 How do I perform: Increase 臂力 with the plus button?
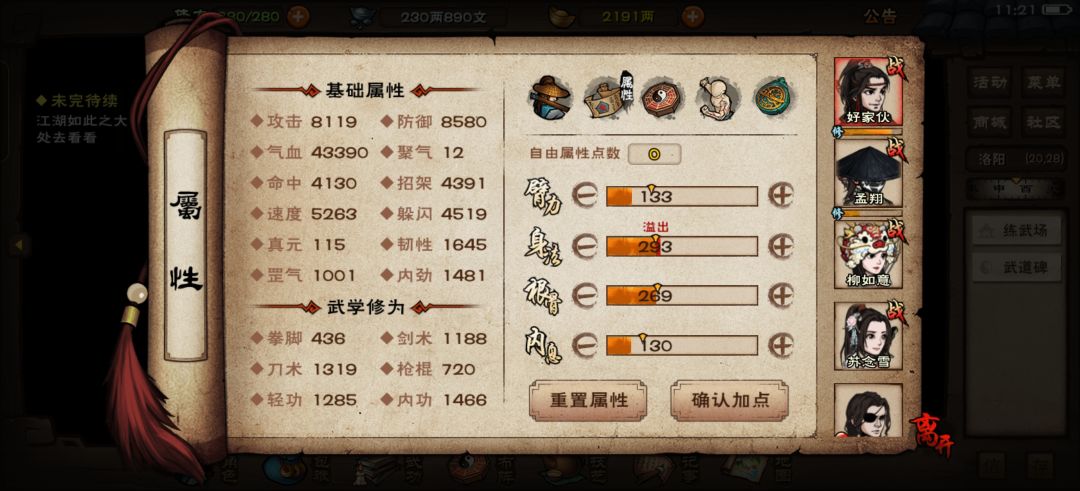[781, 196]
